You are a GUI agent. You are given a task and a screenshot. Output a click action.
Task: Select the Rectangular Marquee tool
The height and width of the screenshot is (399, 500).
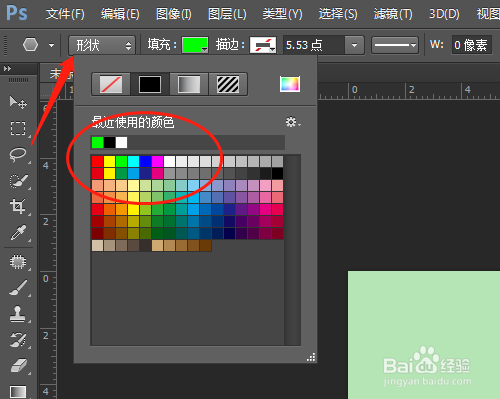click(x=18, y=128)
